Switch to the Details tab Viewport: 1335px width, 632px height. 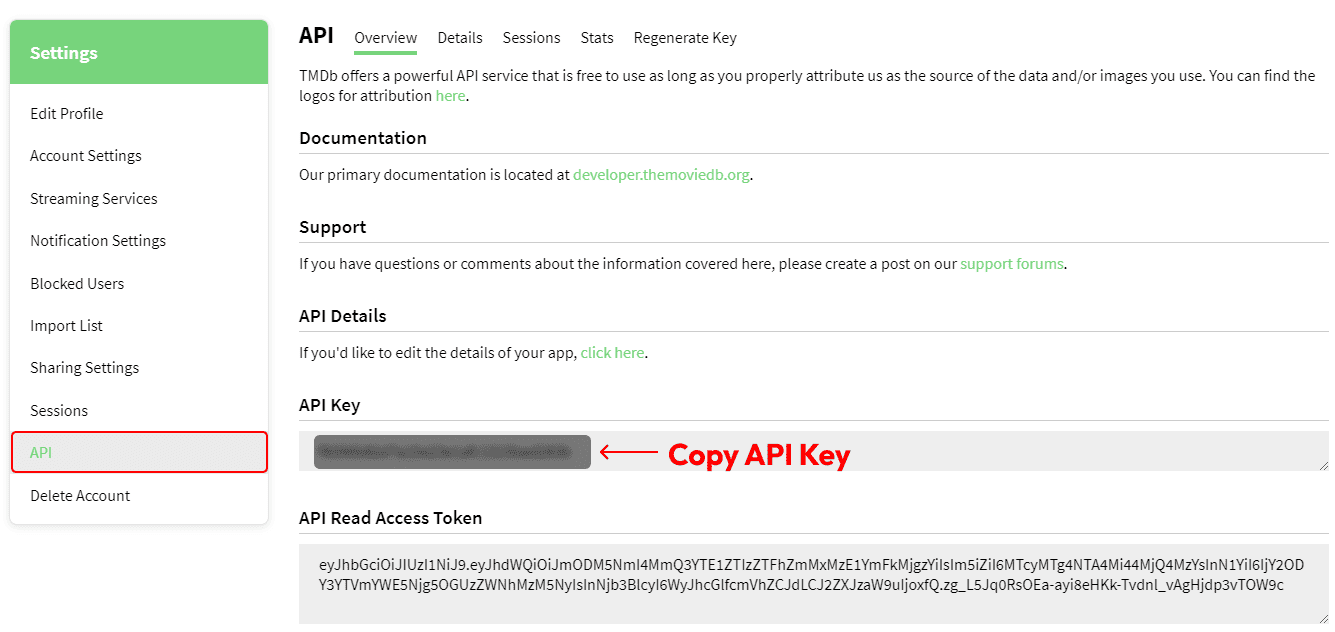click(460, 38)
